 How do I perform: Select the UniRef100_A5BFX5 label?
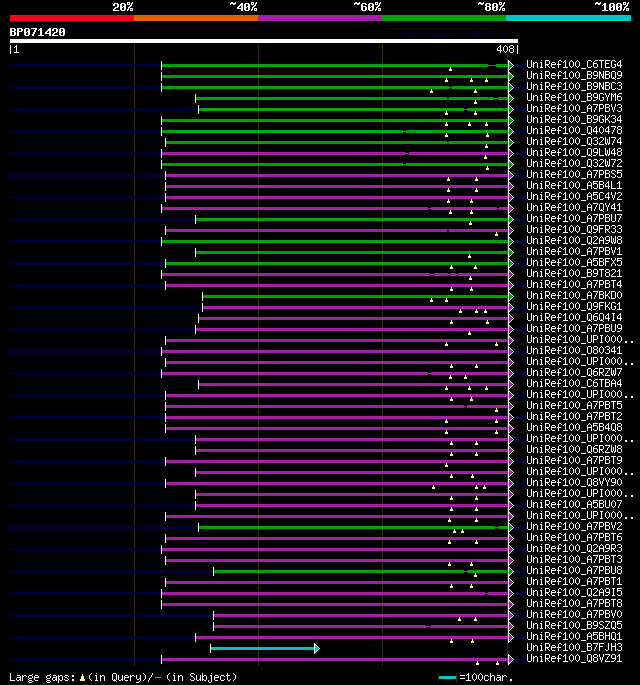tap(574, 262)
